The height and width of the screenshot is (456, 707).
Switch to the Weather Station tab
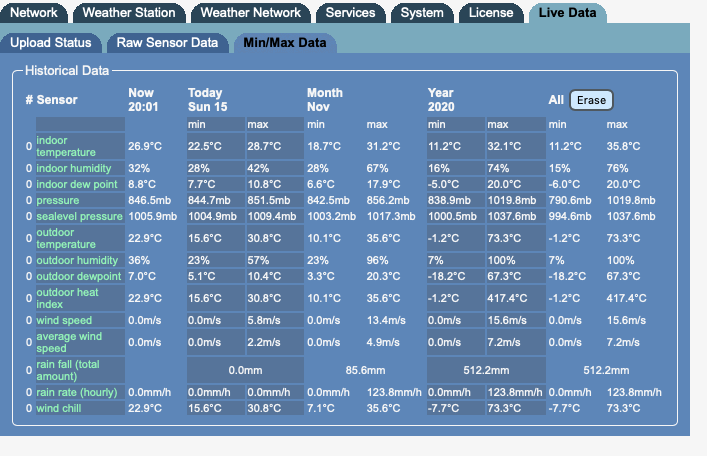129,13
